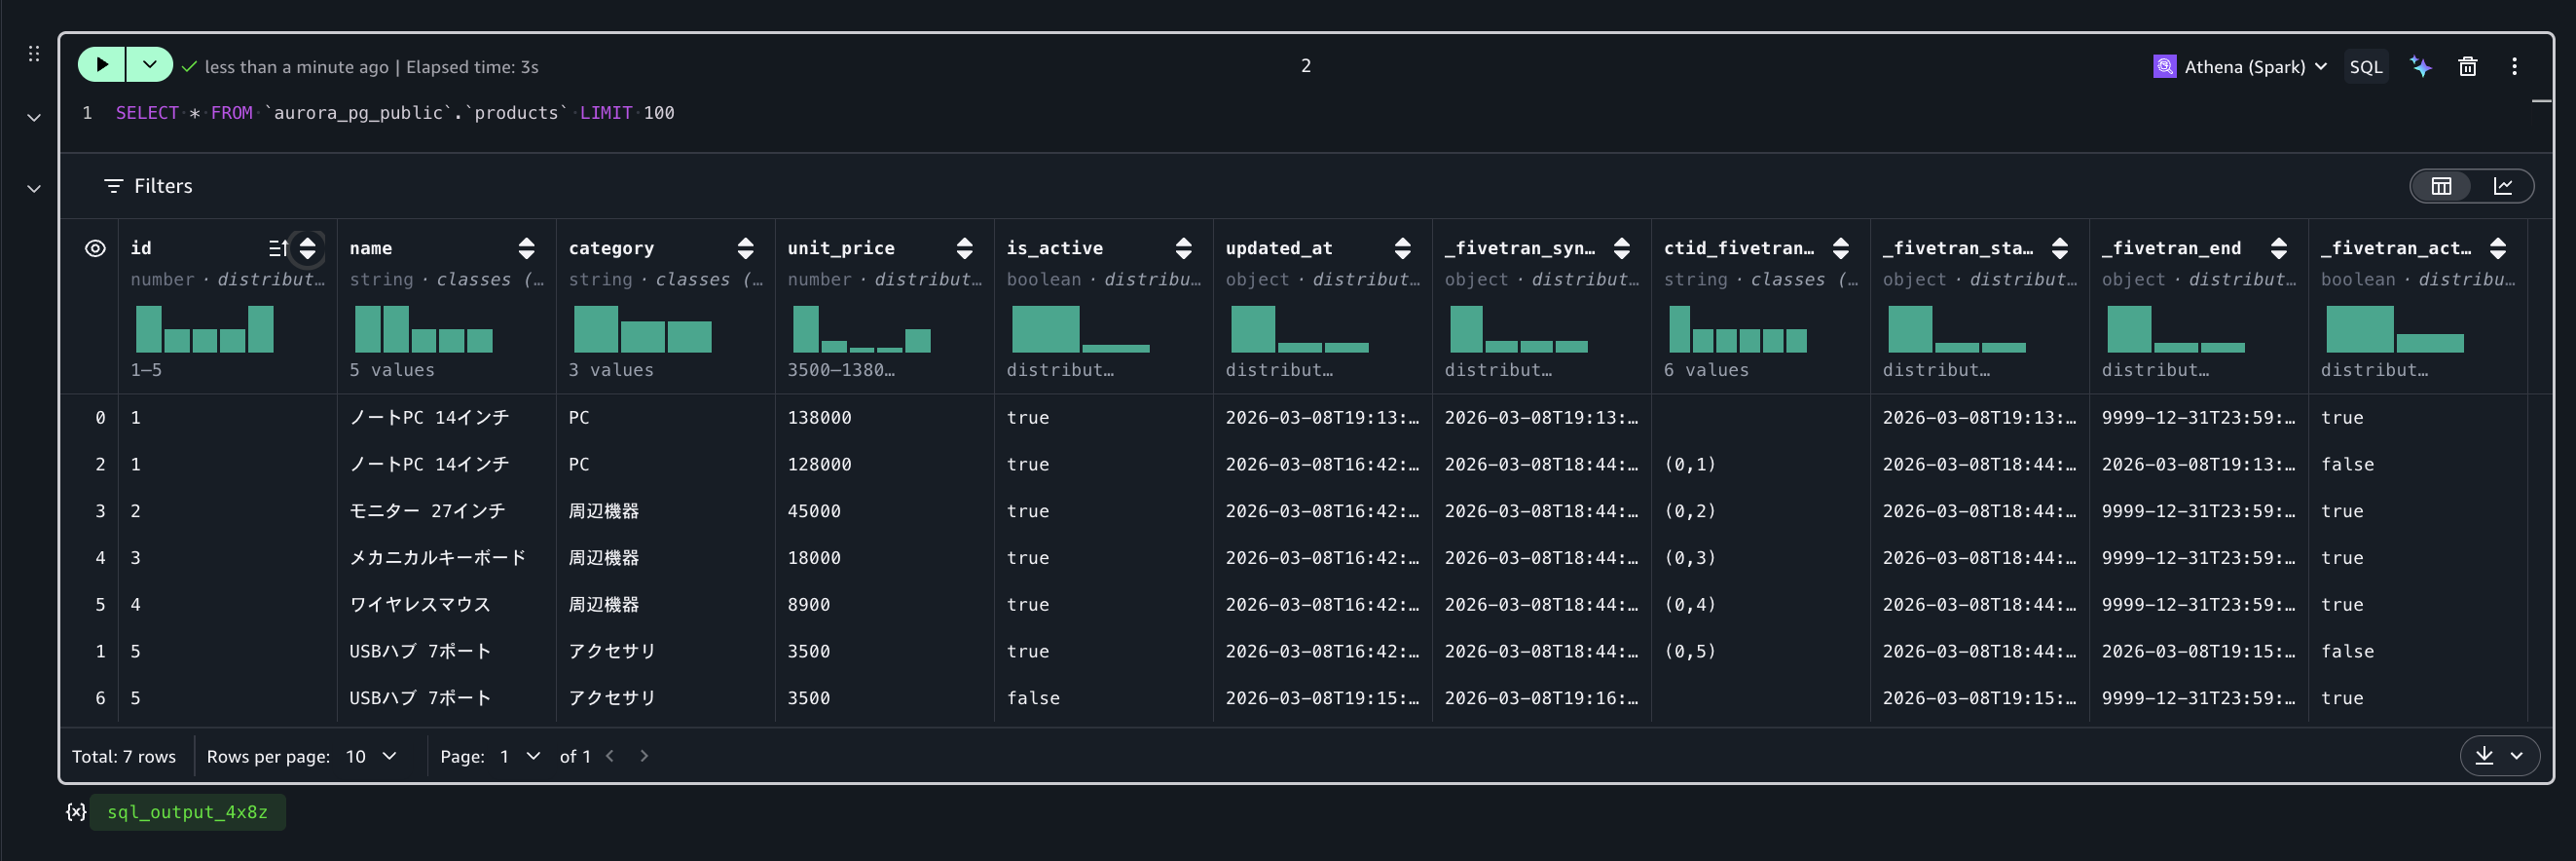Click the id column distribution histogram
The width and height of the screenshot is (2576, 861).
204,329
